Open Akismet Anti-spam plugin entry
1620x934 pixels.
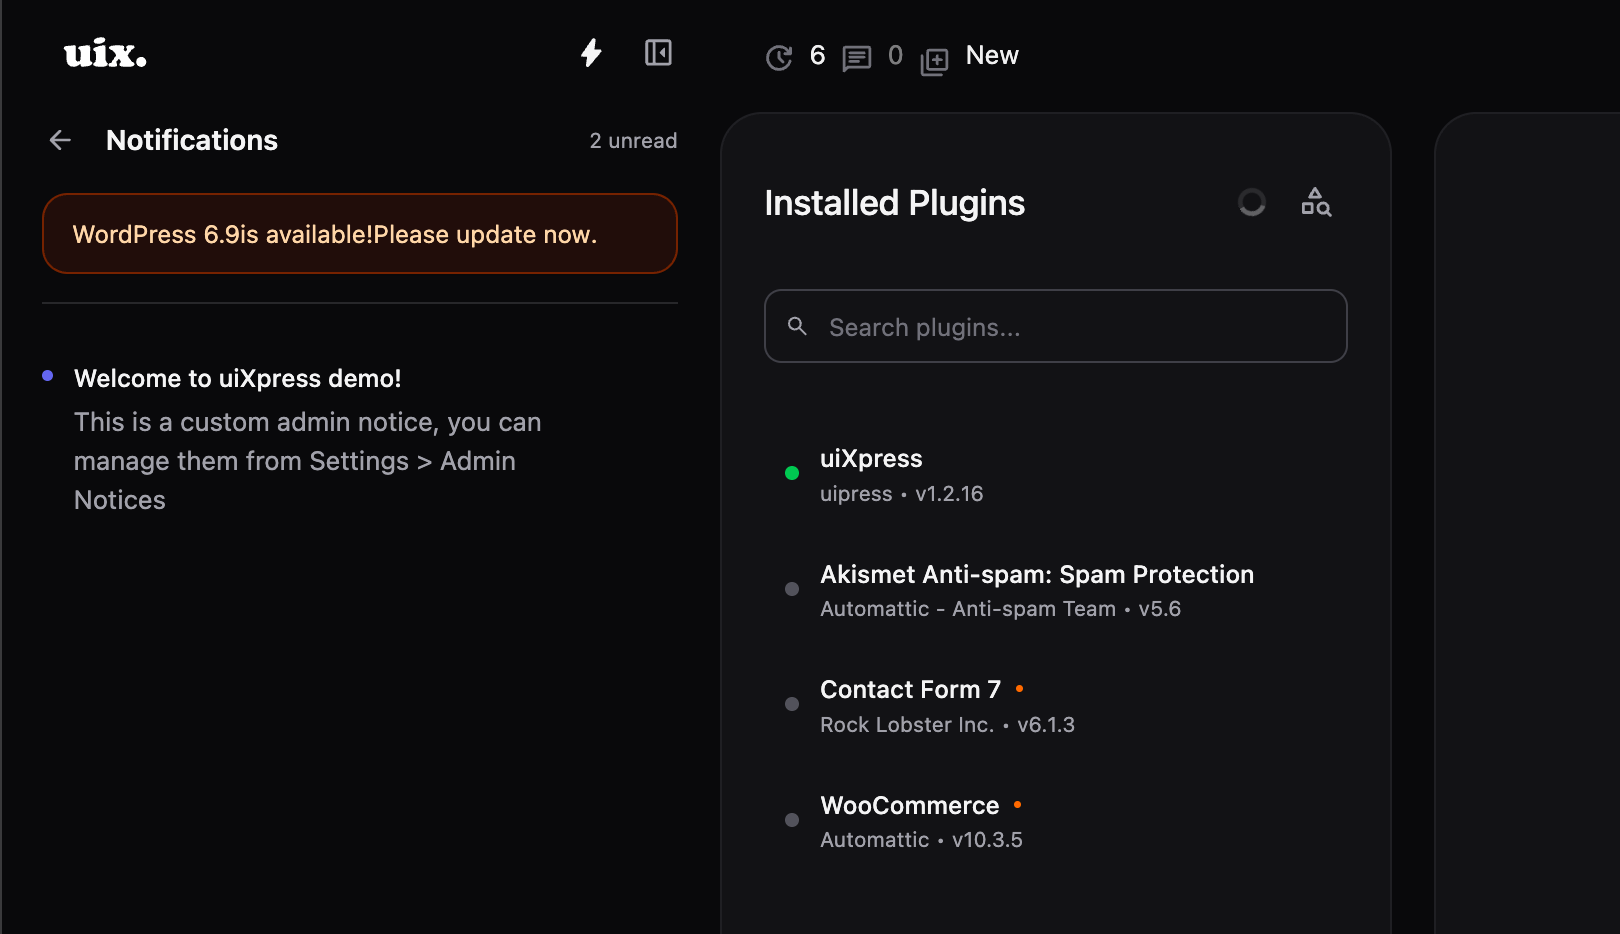point(1036,575)
